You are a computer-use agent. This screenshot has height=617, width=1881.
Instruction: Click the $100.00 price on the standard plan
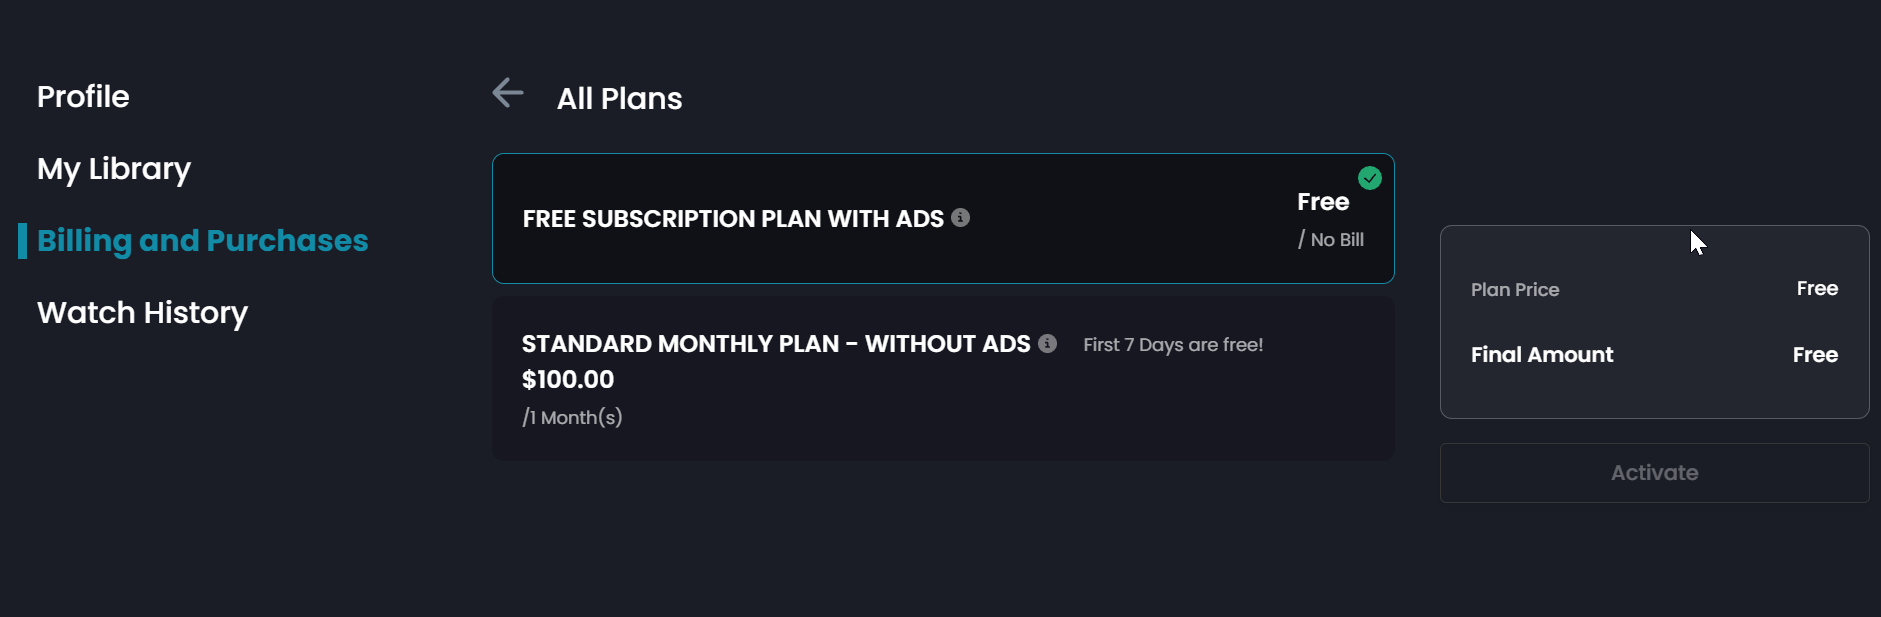(568, 380)
